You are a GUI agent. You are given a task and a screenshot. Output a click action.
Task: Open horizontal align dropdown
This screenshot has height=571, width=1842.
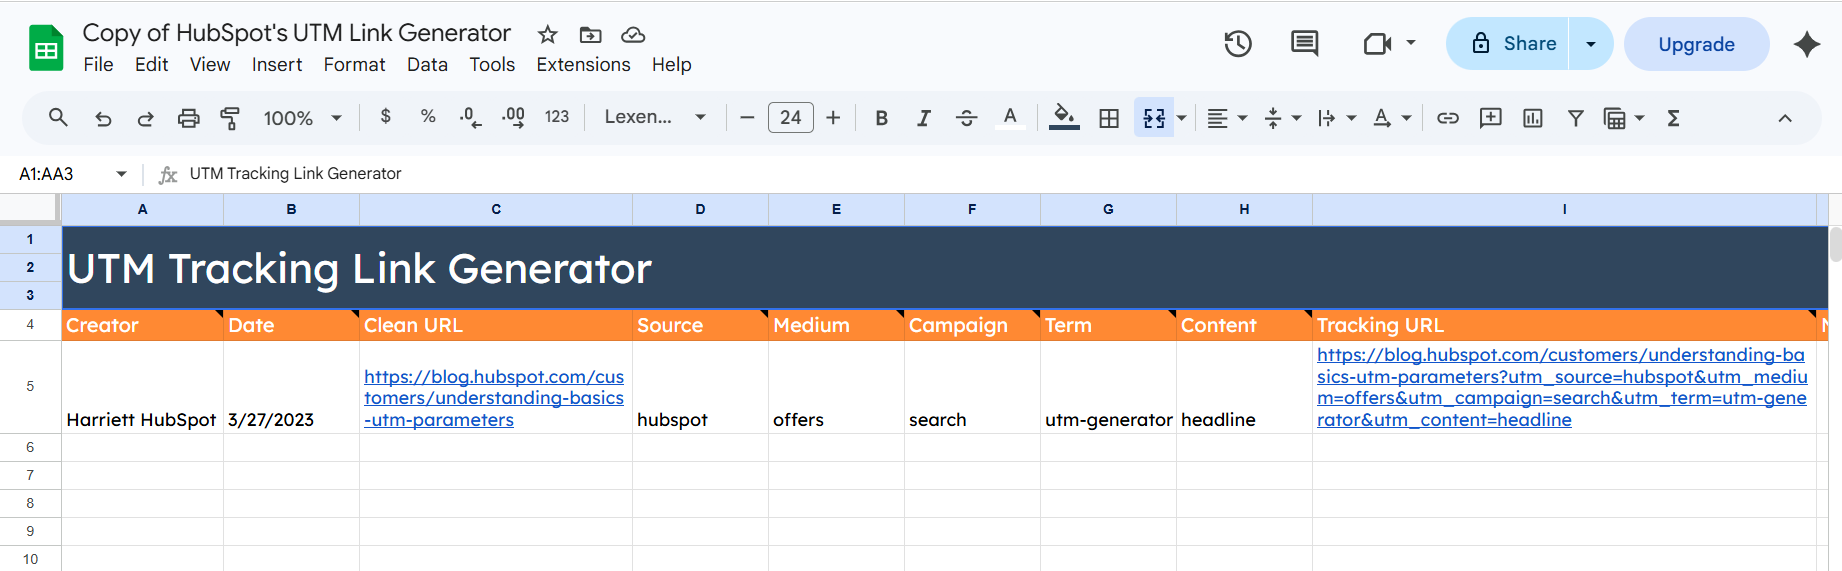[x=1227, y=118]
